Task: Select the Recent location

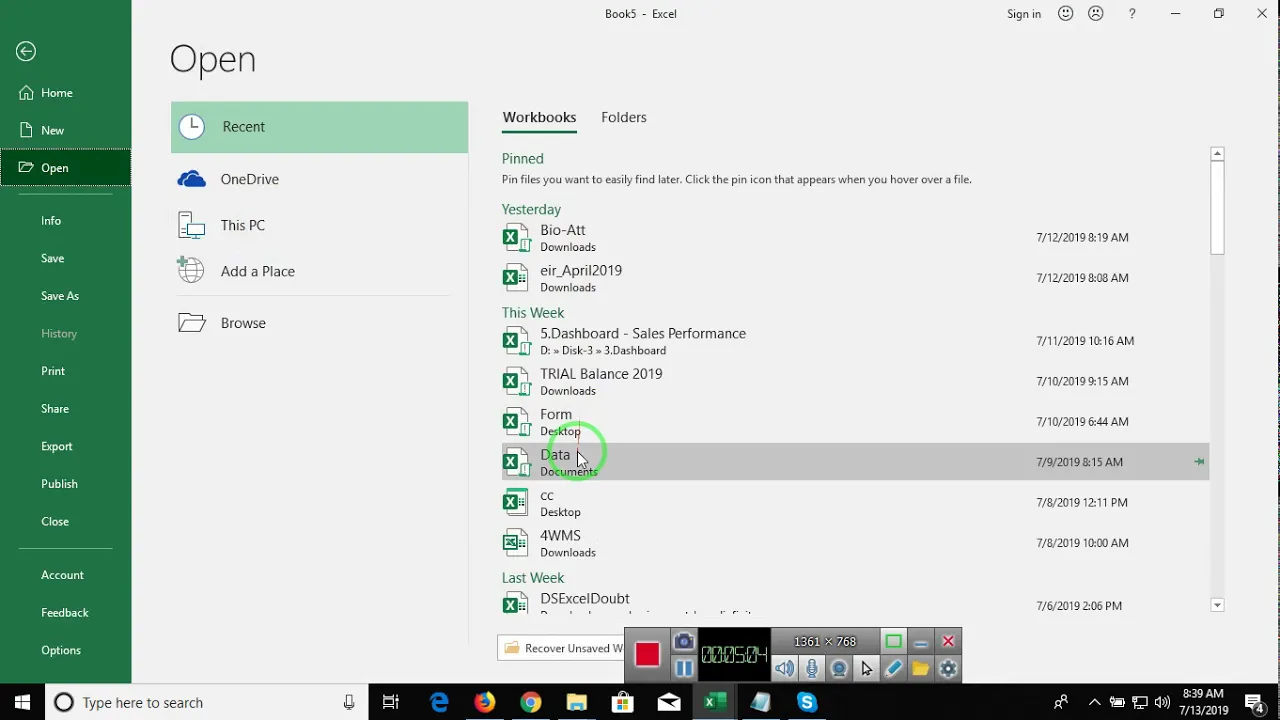Action: click(319, 127)
